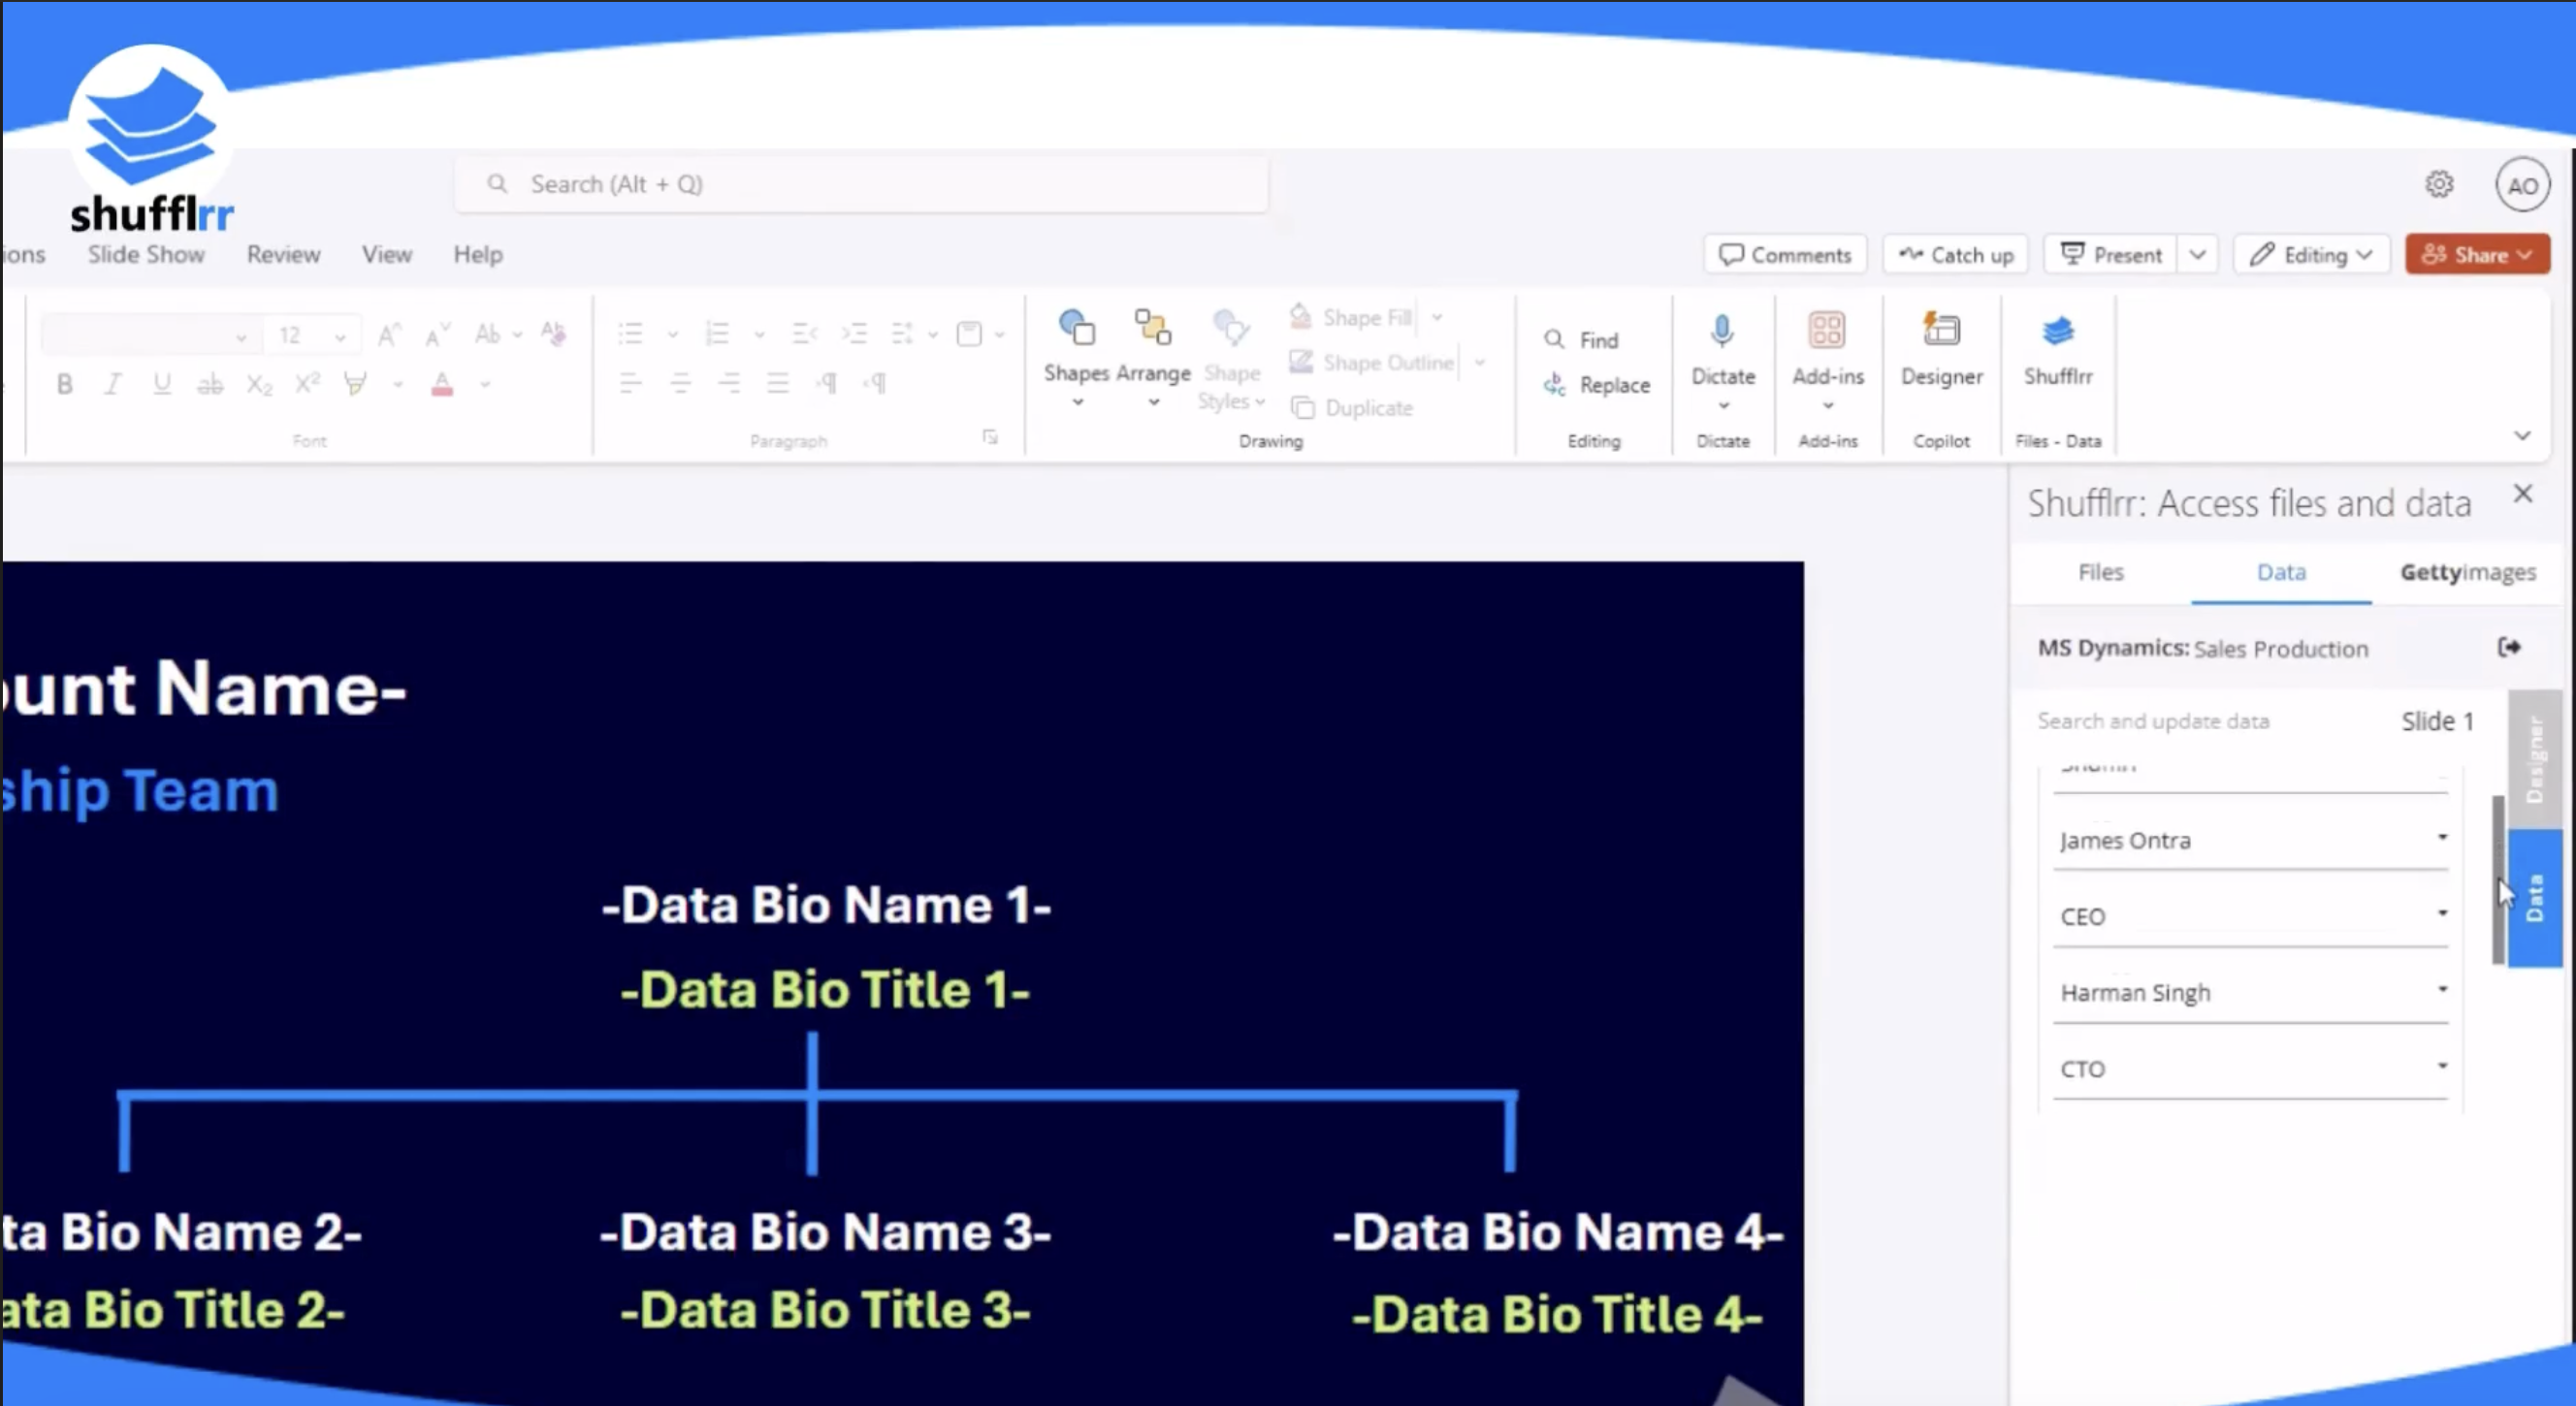Image resolution: width=2576 pixels, height=1406 pixels.
Task: Open the Slide Show tab
Action: (x=146, y=255)
